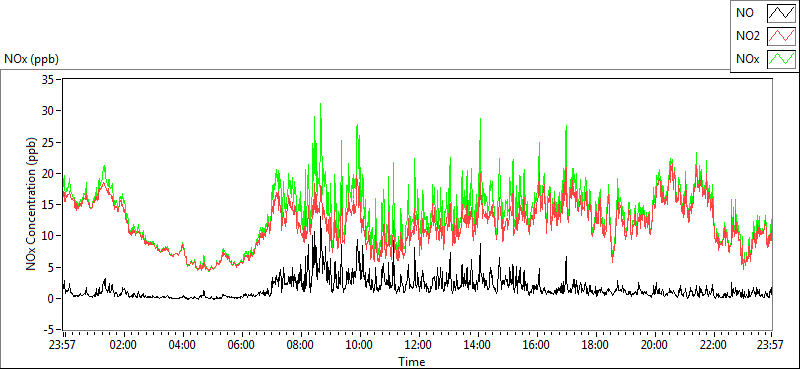Click the 18:00 time label
This screenshot has height=369, width=800.
point(596,344)
